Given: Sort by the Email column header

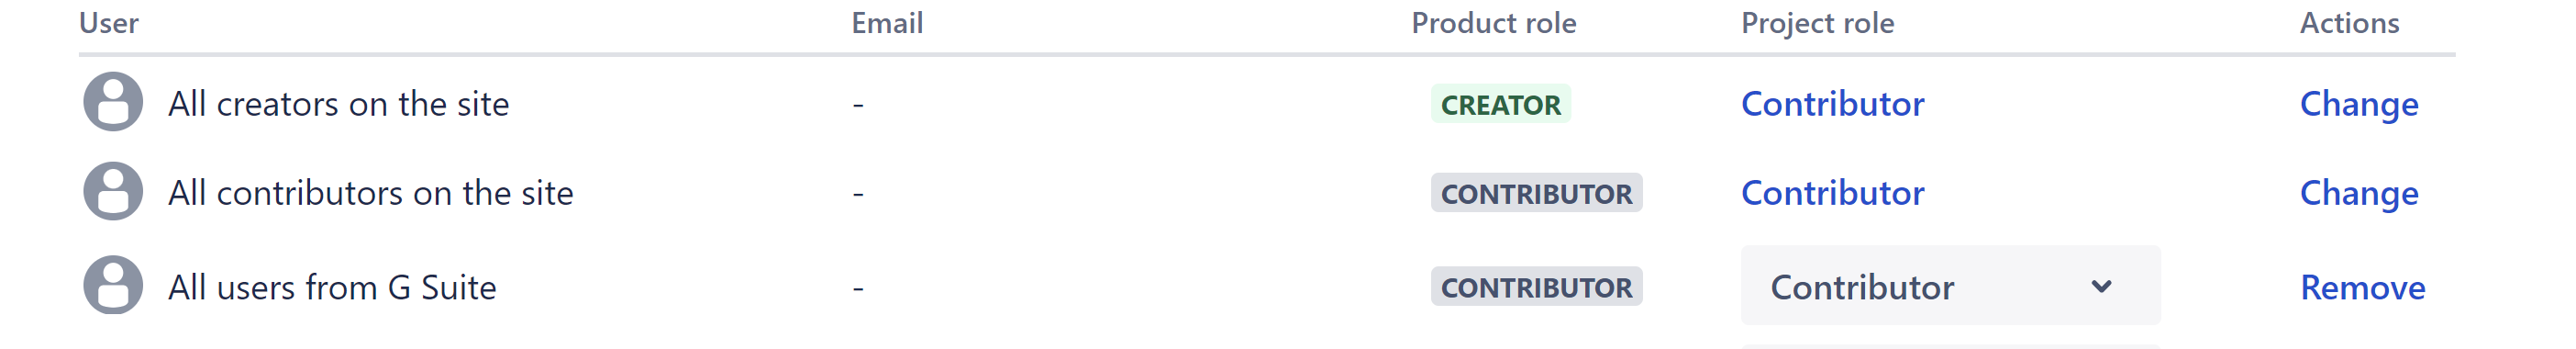Looking at the screenshot, I should pos(887,23).
